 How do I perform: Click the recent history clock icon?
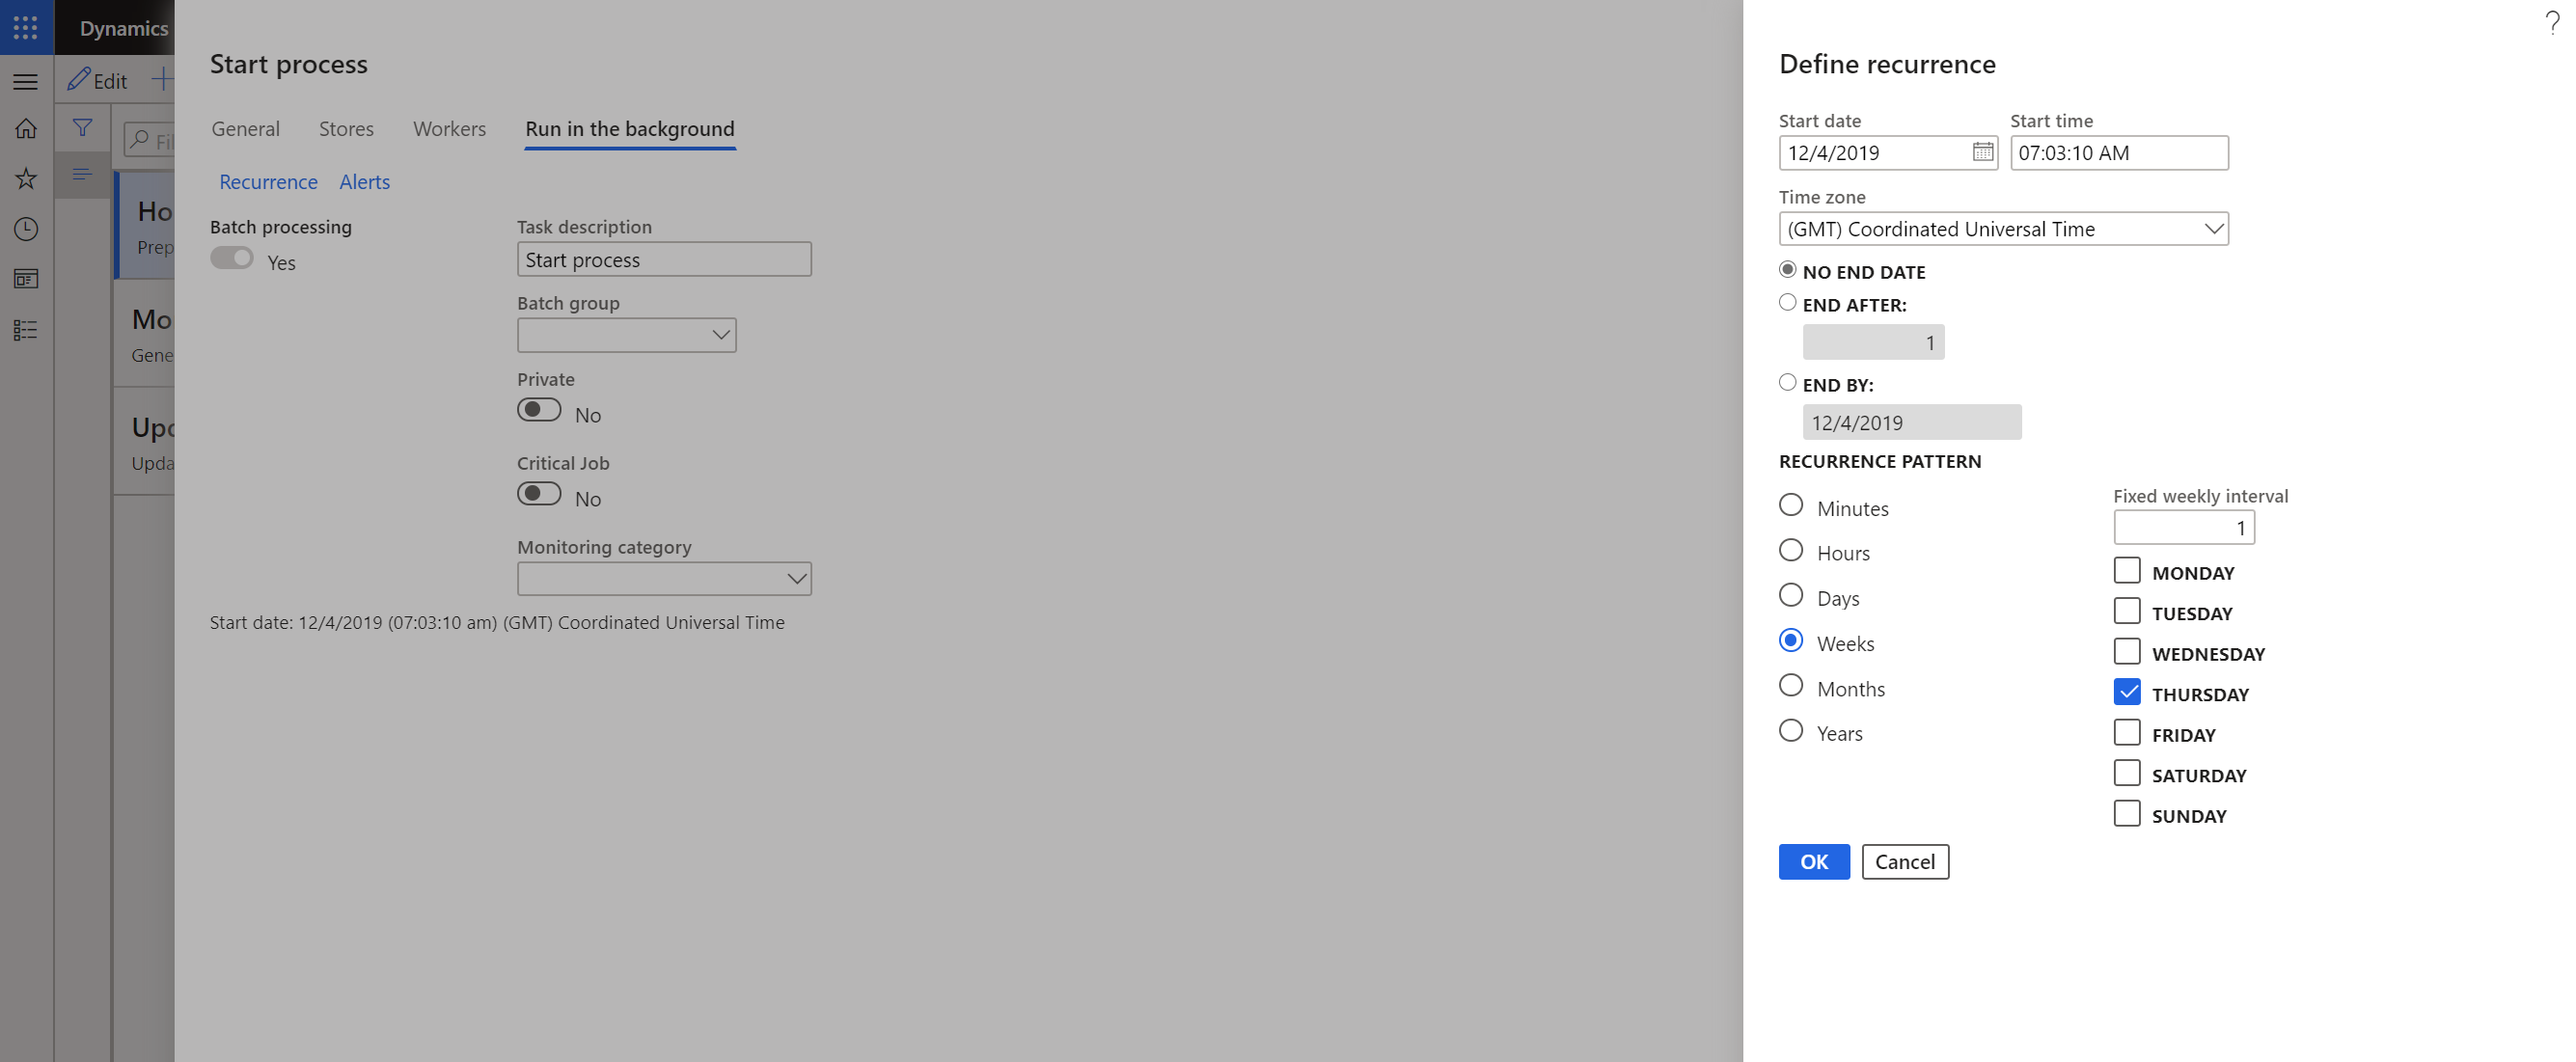tap(26, 229)
